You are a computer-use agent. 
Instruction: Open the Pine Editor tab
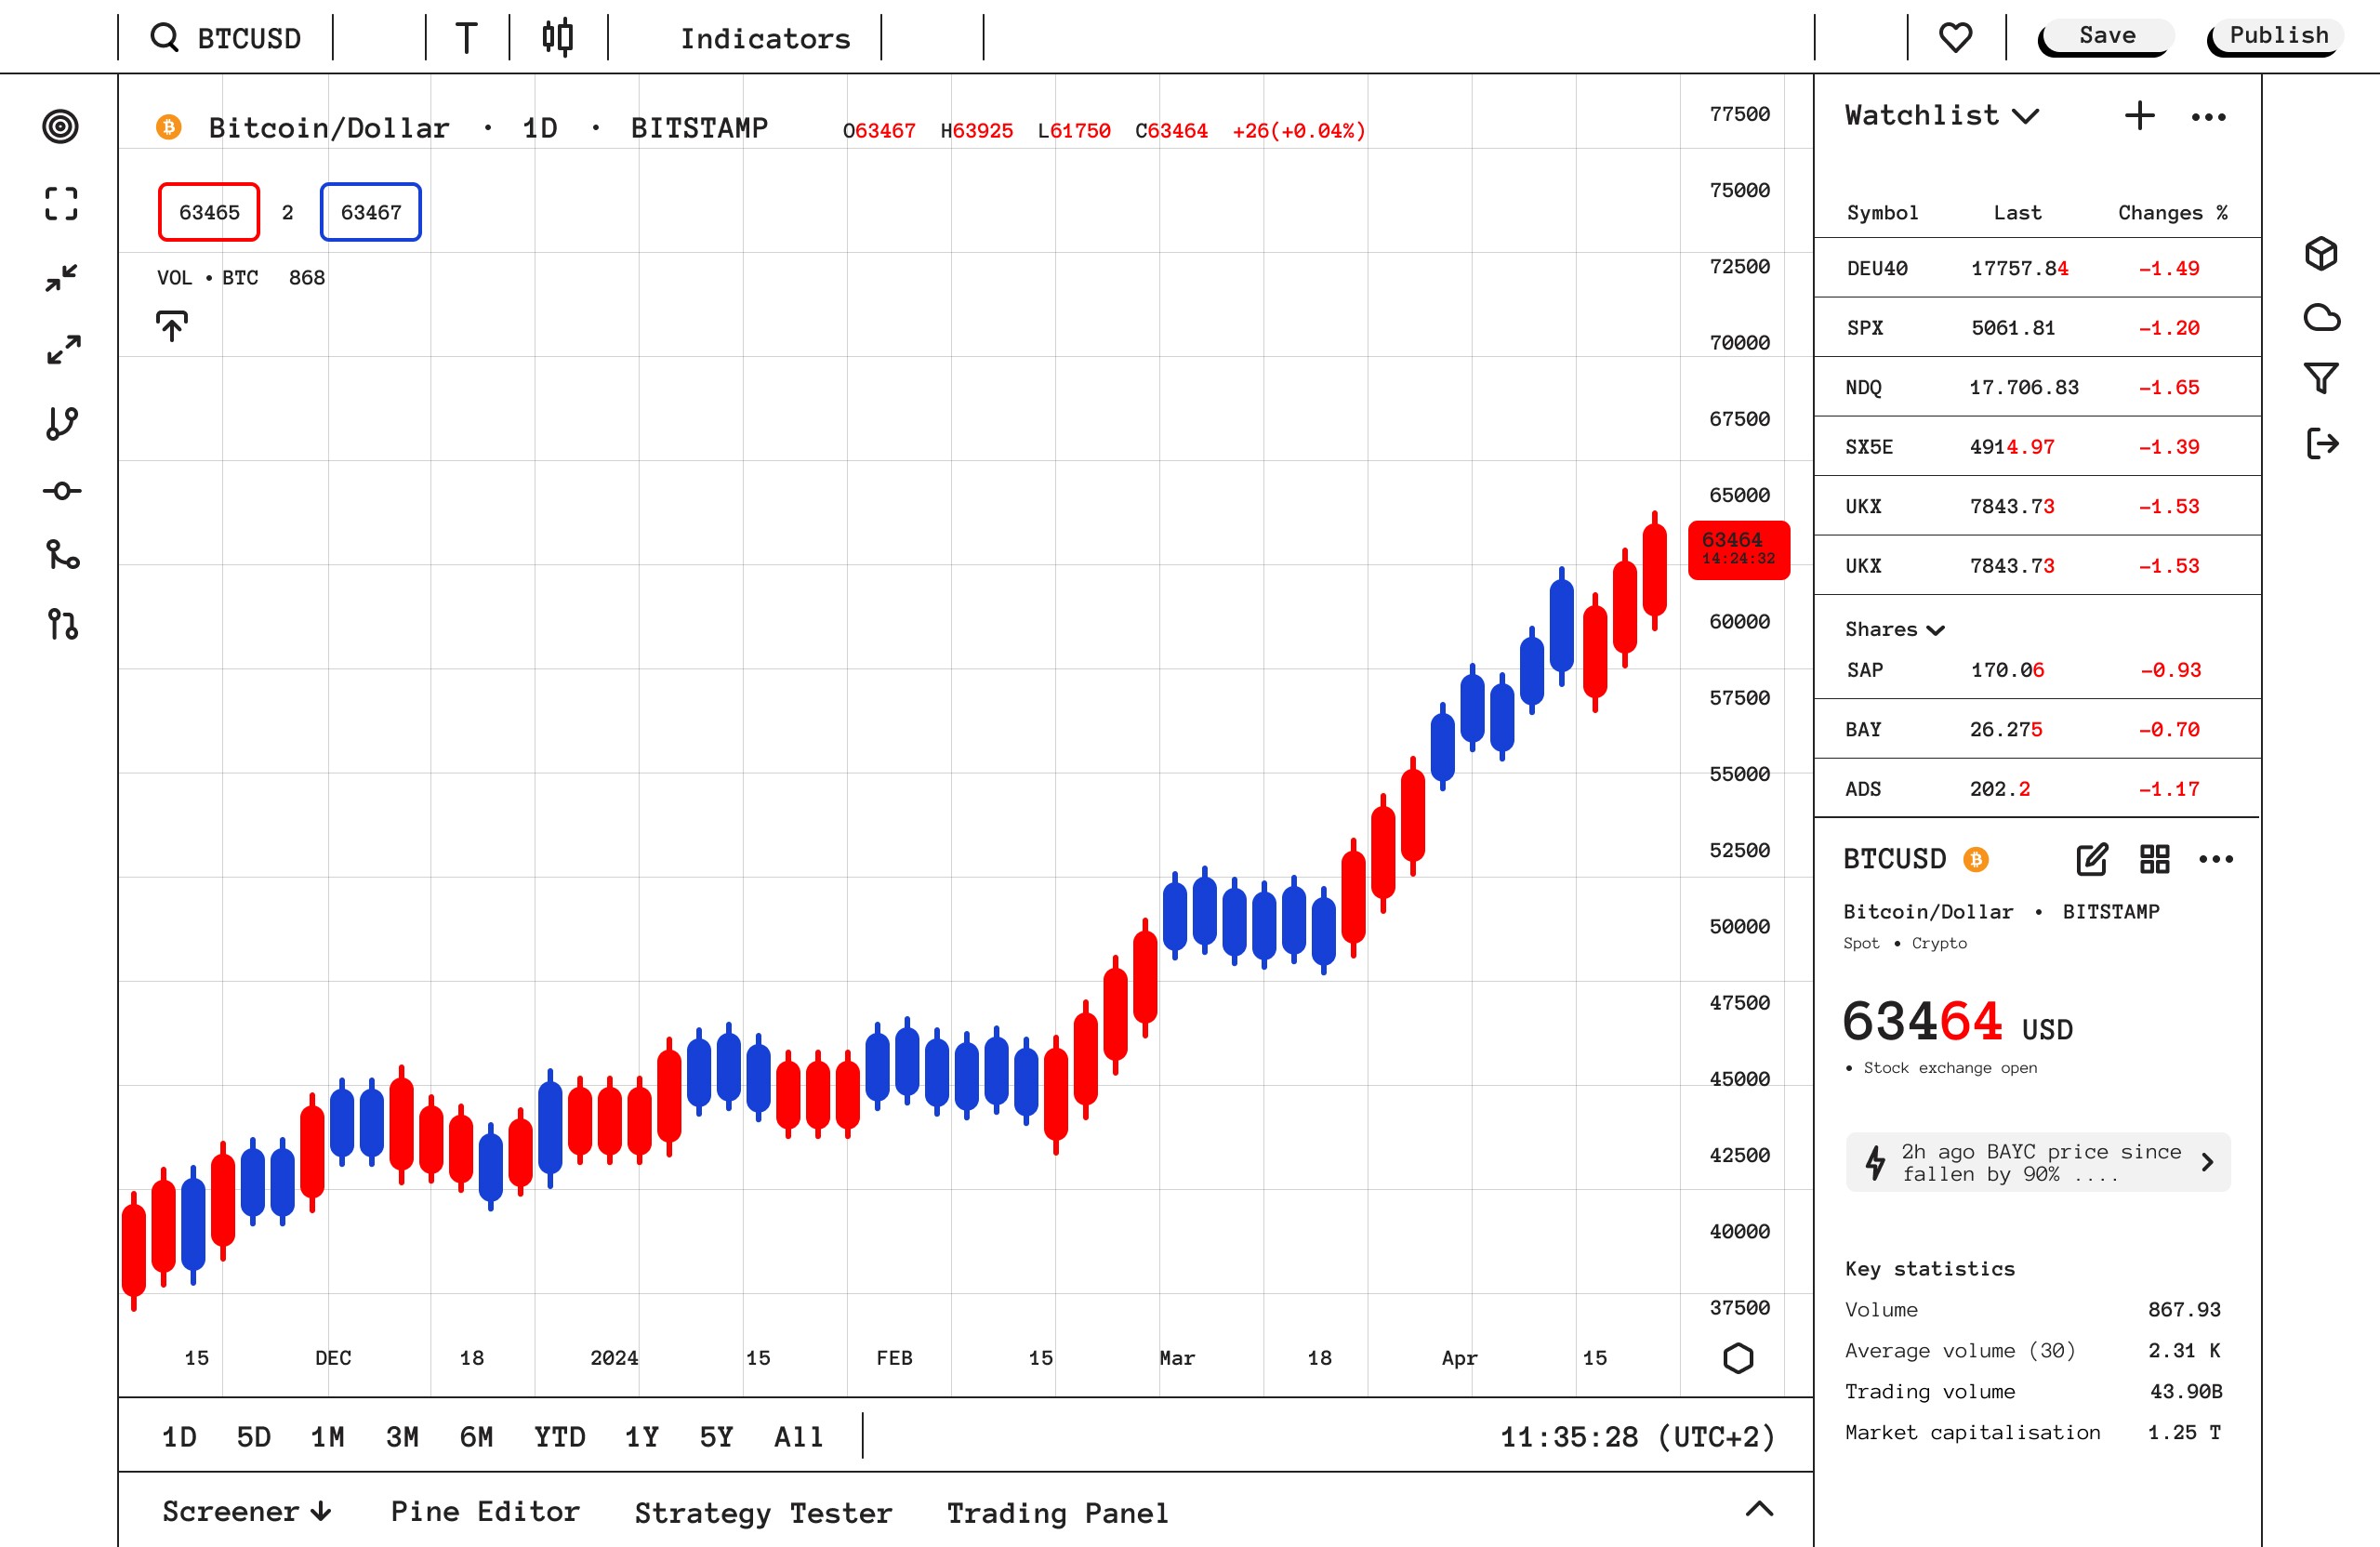pos(485,1511)
